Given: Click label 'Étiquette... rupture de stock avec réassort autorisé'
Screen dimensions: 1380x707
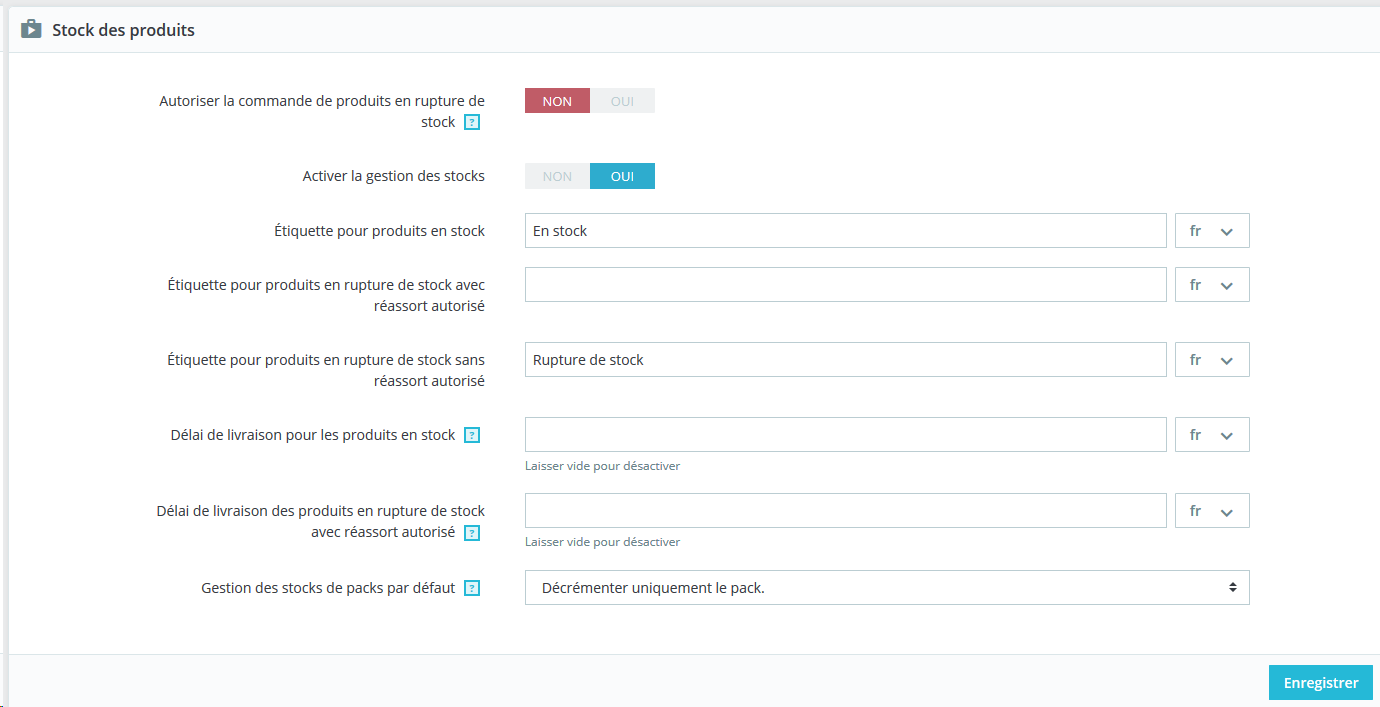Looking at the screenshot, I should coord(326,295).
